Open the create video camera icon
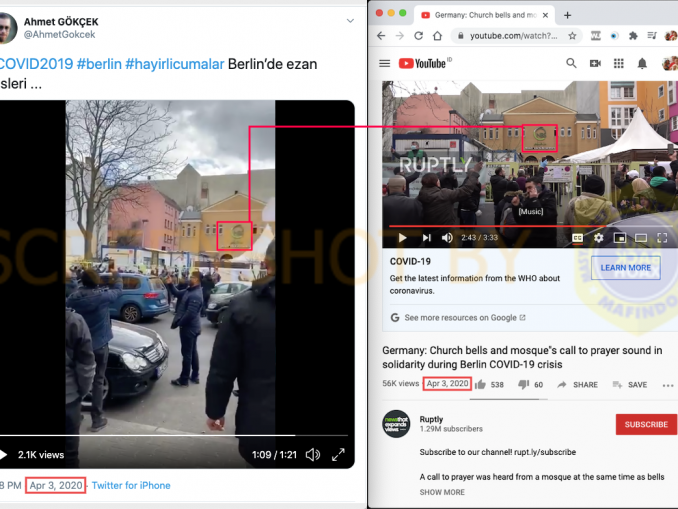 point(595,64)
